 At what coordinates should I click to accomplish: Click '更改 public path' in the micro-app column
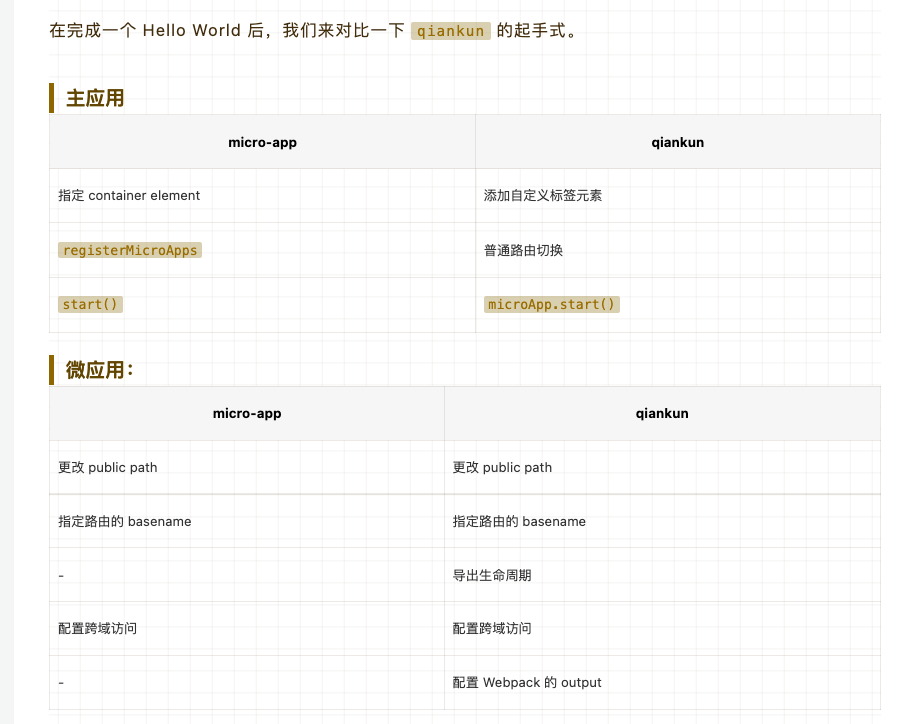coord(108,467)
